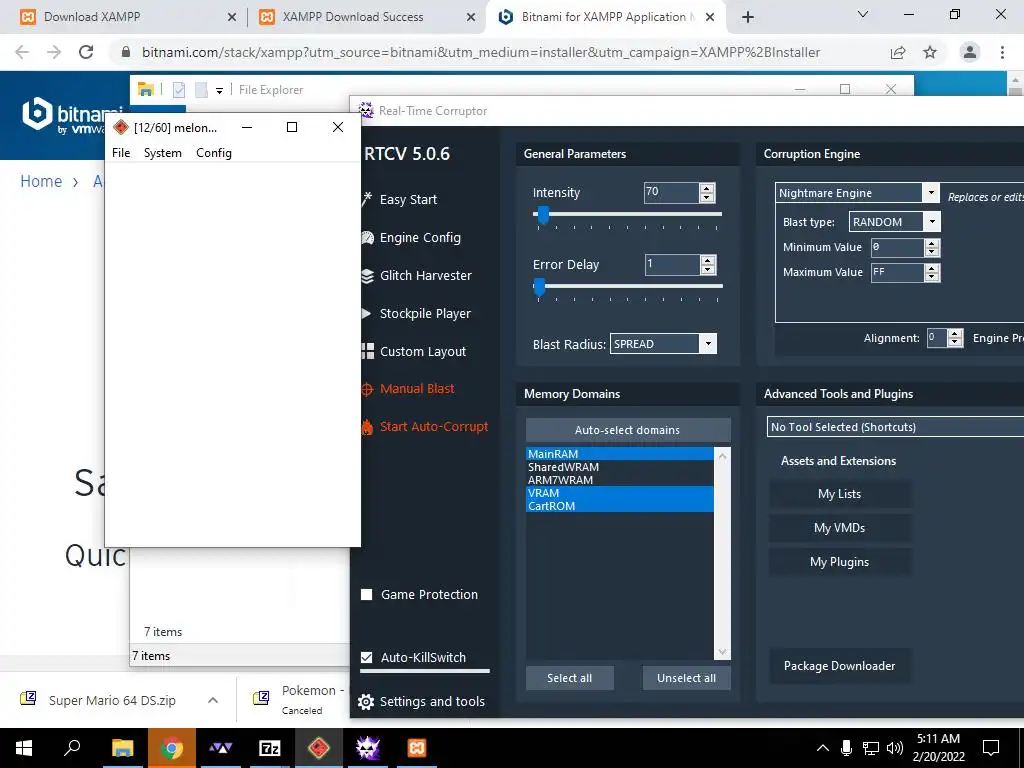Viewport: 1024px width, 768px height.
Task: Open taskbar search magnifier
Action: 72,747
